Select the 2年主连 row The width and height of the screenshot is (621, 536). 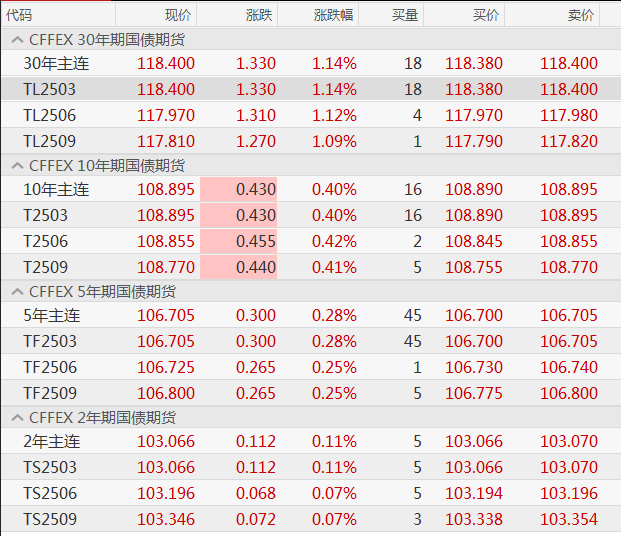tap(311, 441)
